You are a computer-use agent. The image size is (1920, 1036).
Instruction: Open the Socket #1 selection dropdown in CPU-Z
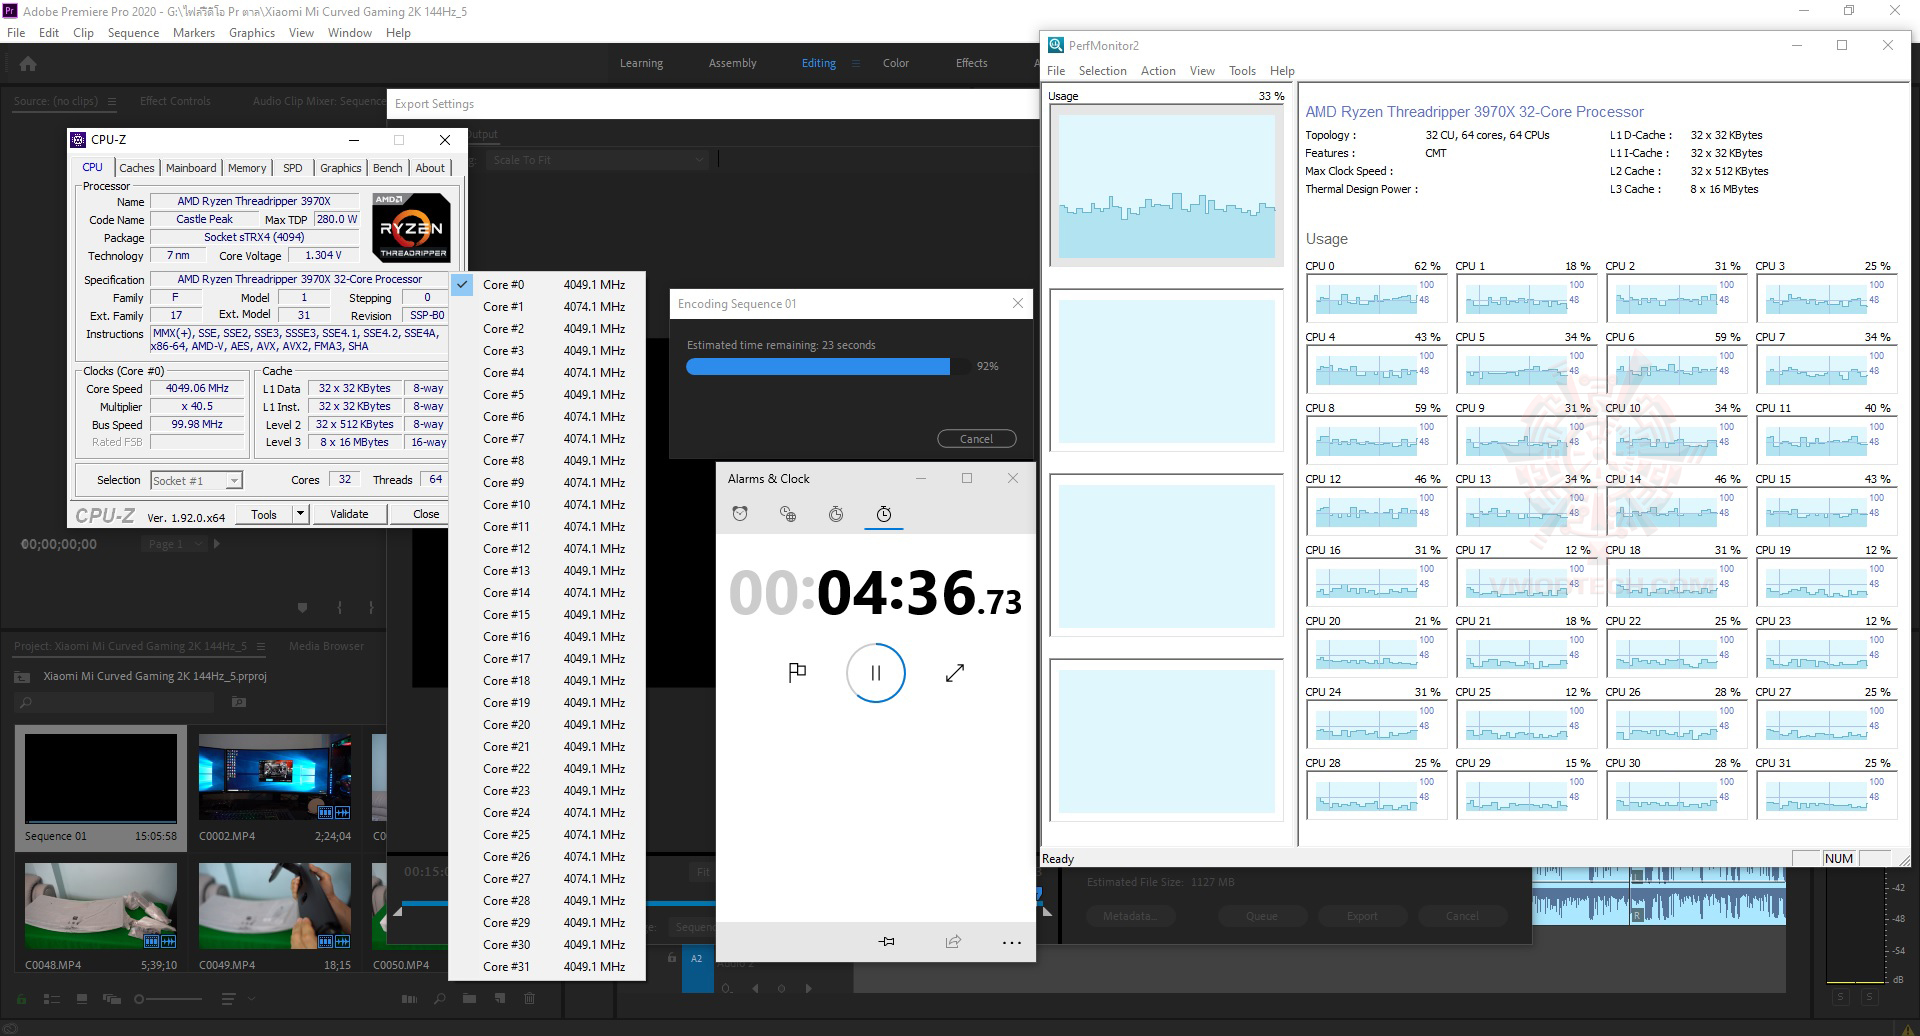[x=196, y=481]
